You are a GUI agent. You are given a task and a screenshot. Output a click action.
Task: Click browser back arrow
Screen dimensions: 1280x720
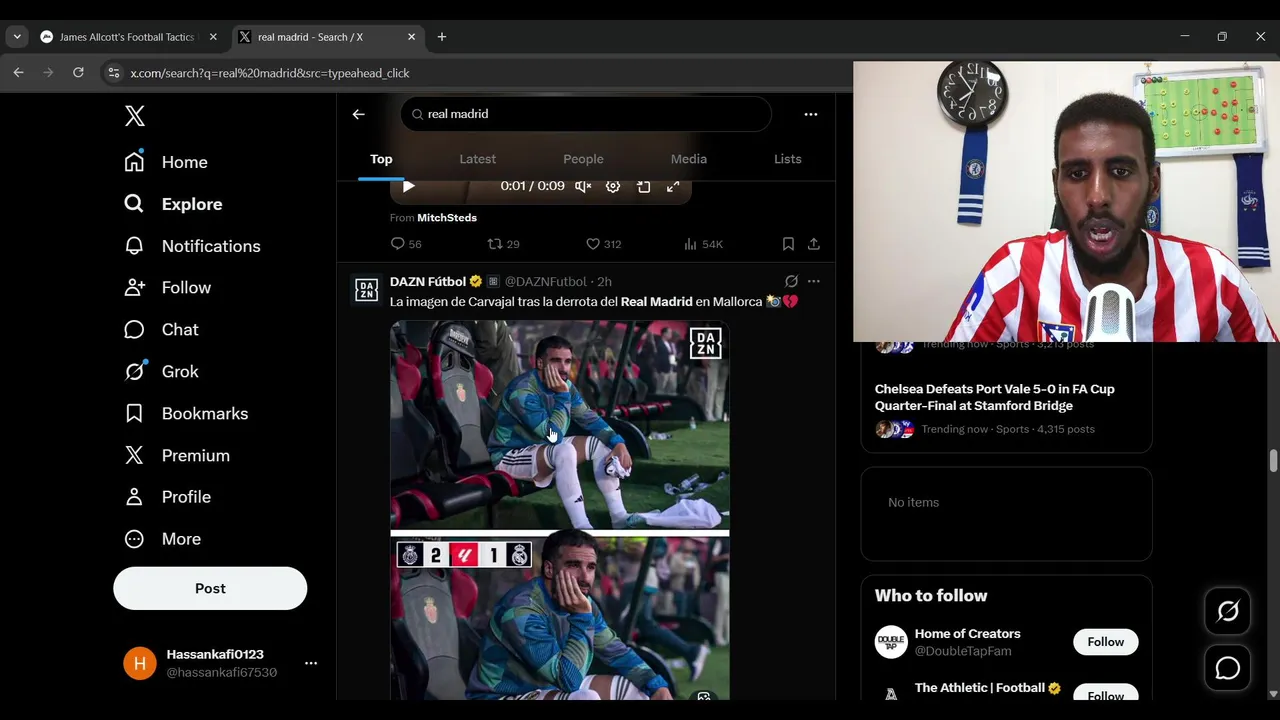18,73
